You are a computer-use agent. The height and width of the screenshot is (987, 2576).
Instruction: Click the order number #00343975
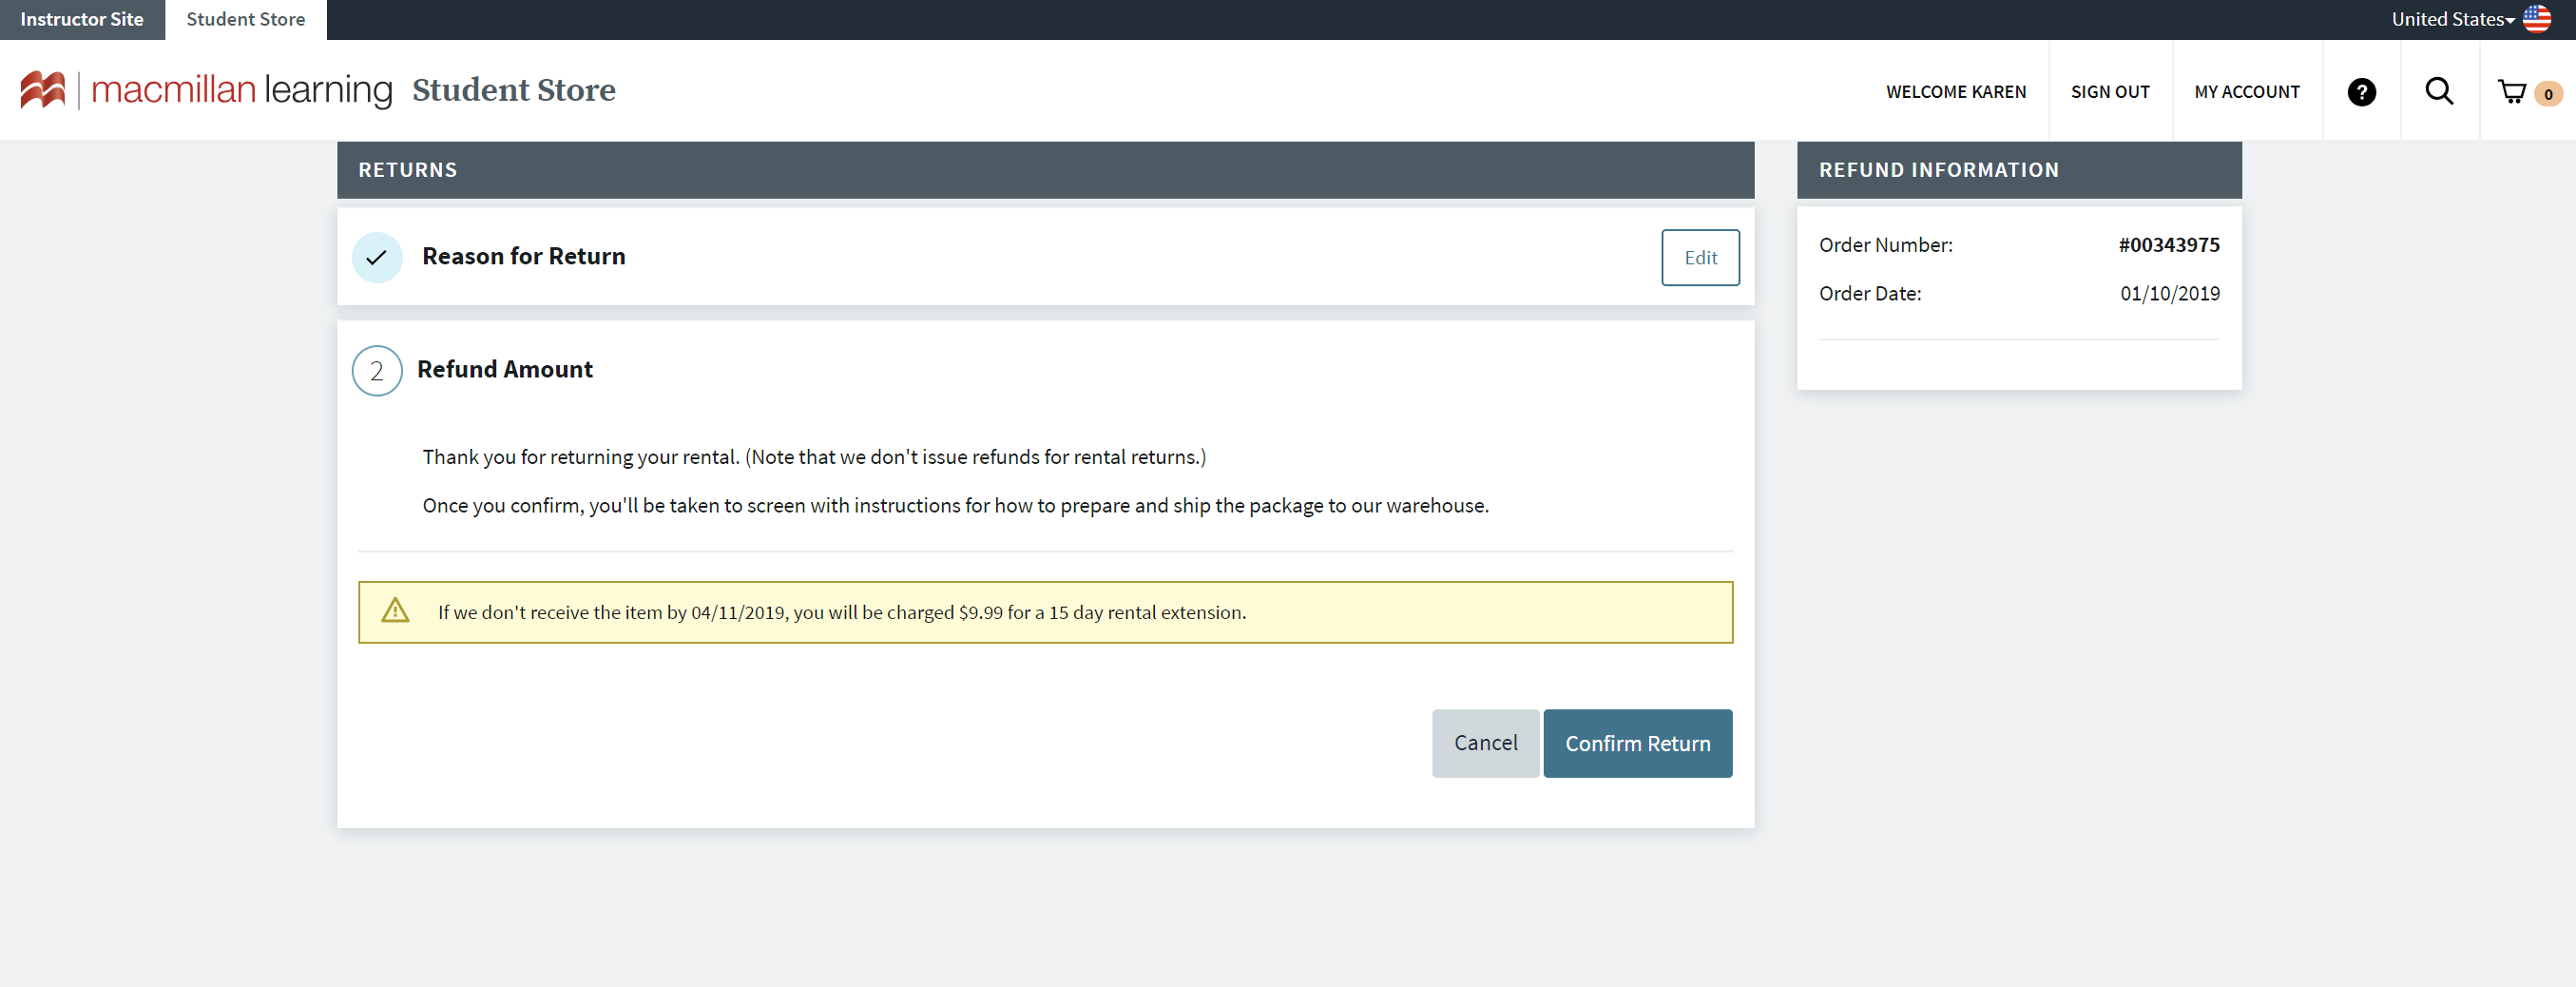[x=2168, y=245]
